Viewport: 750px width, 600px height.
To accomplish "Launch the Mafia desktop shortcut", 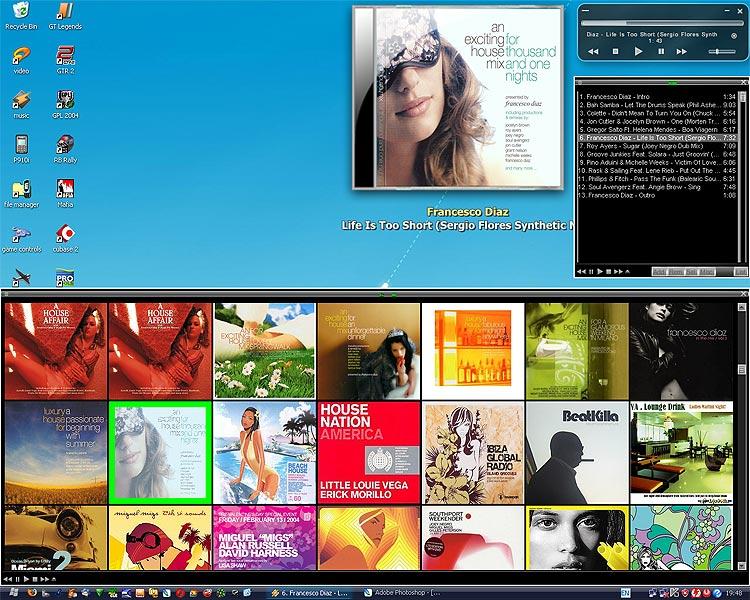I will click(65, 194).
